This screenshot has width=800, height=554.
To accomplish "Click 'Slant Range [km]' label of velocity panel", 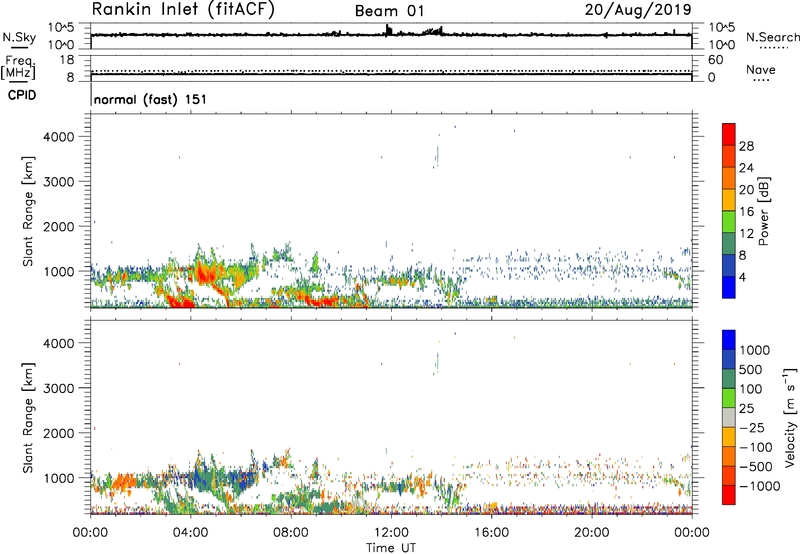I will pos(28,417).
